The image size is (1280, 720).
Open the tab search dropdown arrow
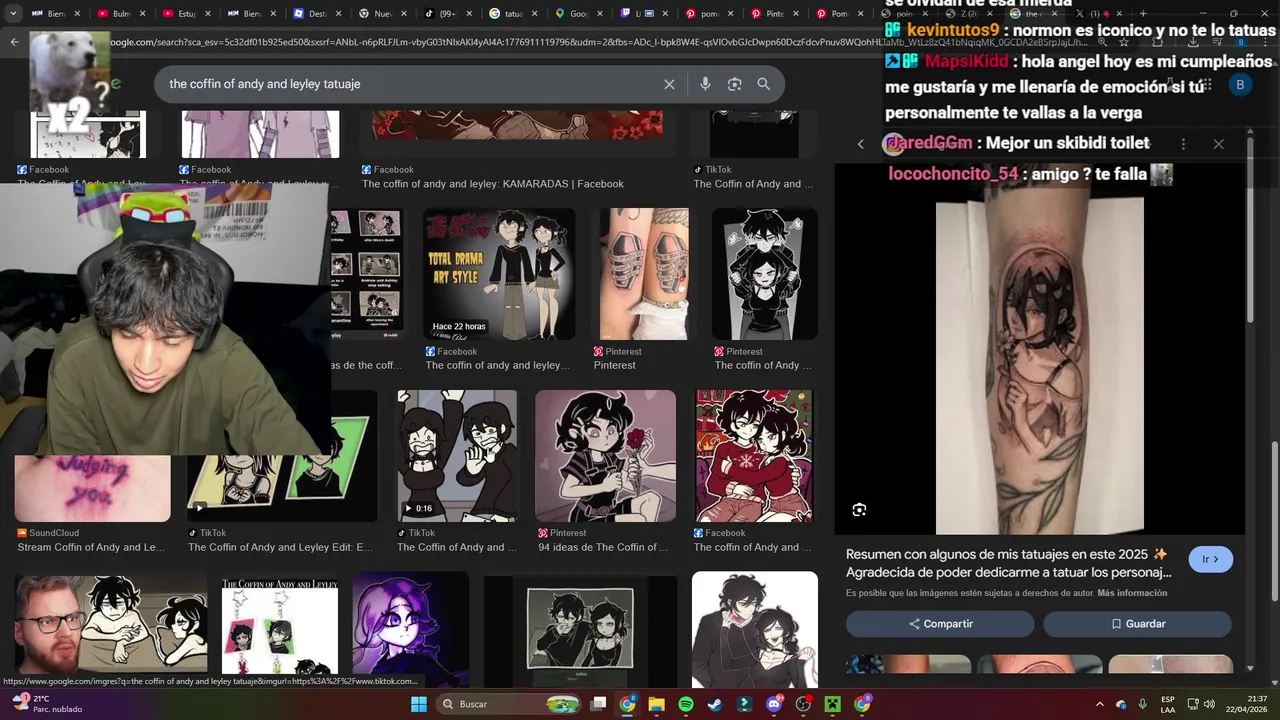click(x=12, y=14)
